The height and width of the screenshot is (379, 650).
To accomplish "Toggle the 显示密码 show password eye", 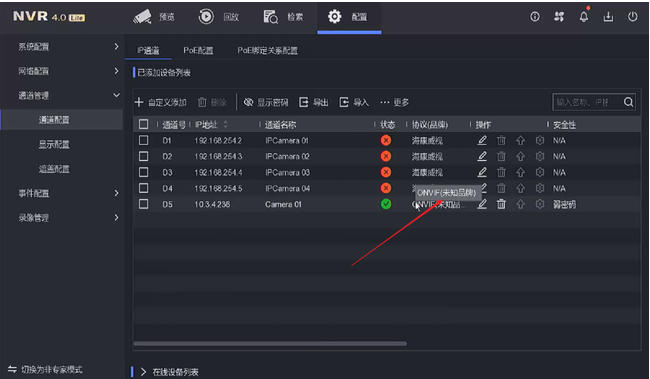I will click(248, 102).
